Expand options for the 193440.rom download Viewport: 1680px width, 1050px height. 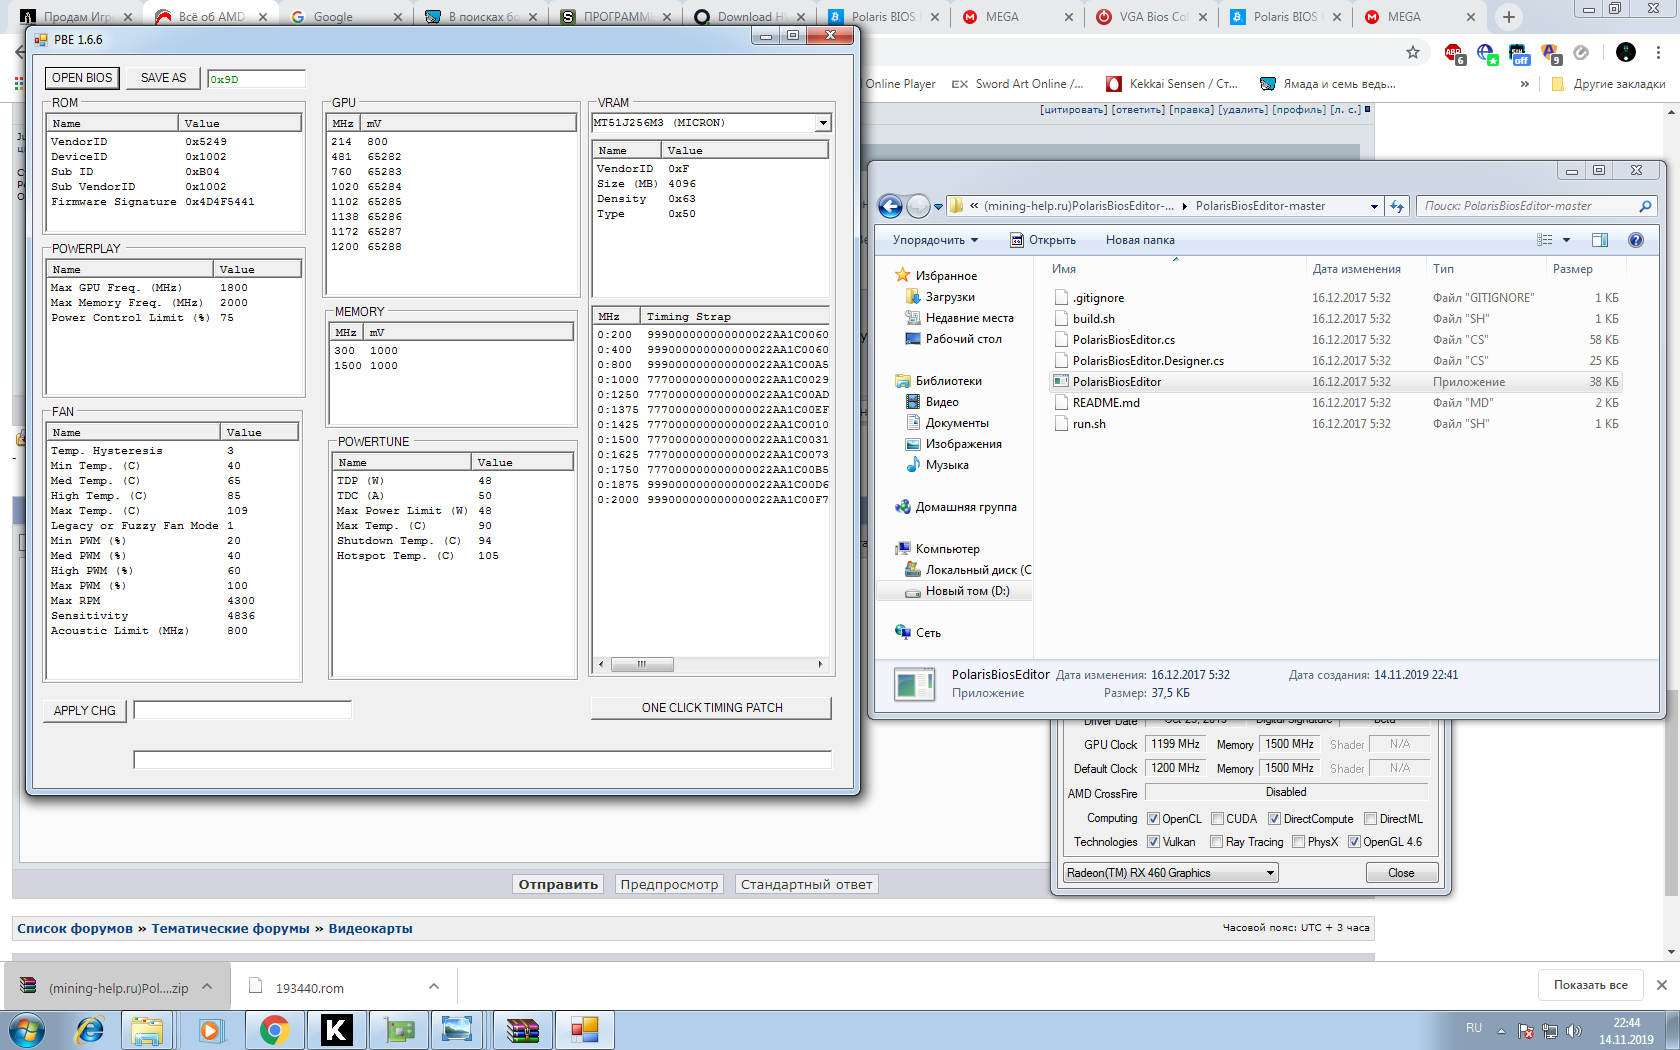(434, 987)
